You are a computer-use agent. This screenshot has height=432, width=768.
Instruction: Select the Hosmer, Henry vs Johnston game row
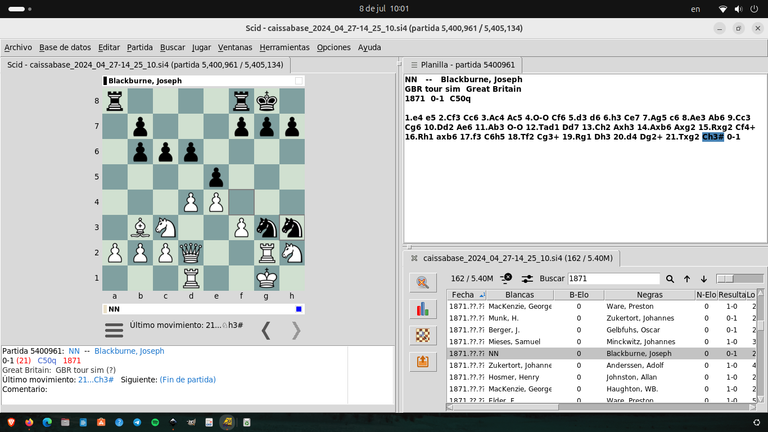coord(602,377)
